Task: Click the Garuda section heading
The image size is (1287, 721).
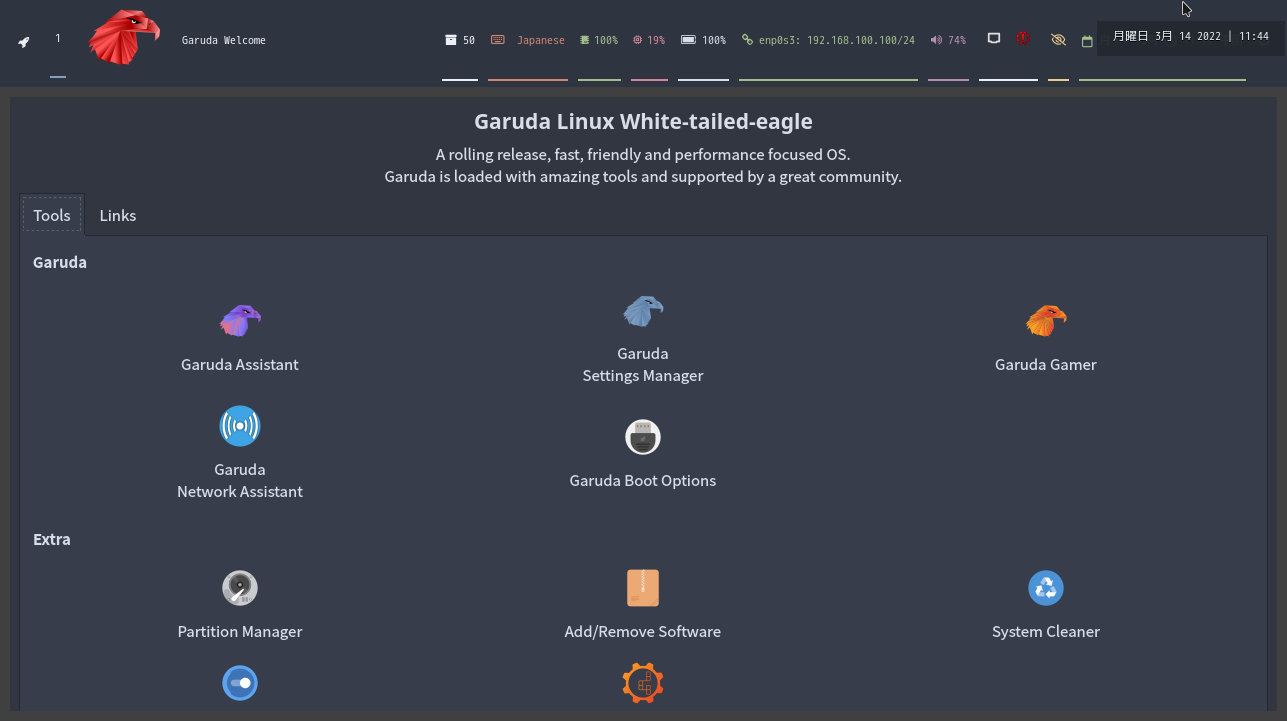Action: click(x=60, y=263)
